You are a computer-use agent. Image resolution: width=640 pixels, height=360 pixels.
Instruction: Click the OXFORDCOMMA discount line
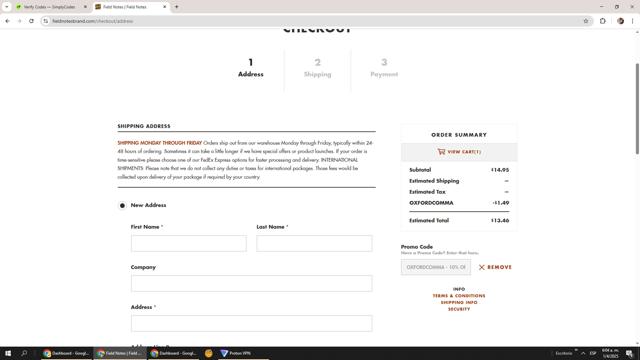pos(459,203)
